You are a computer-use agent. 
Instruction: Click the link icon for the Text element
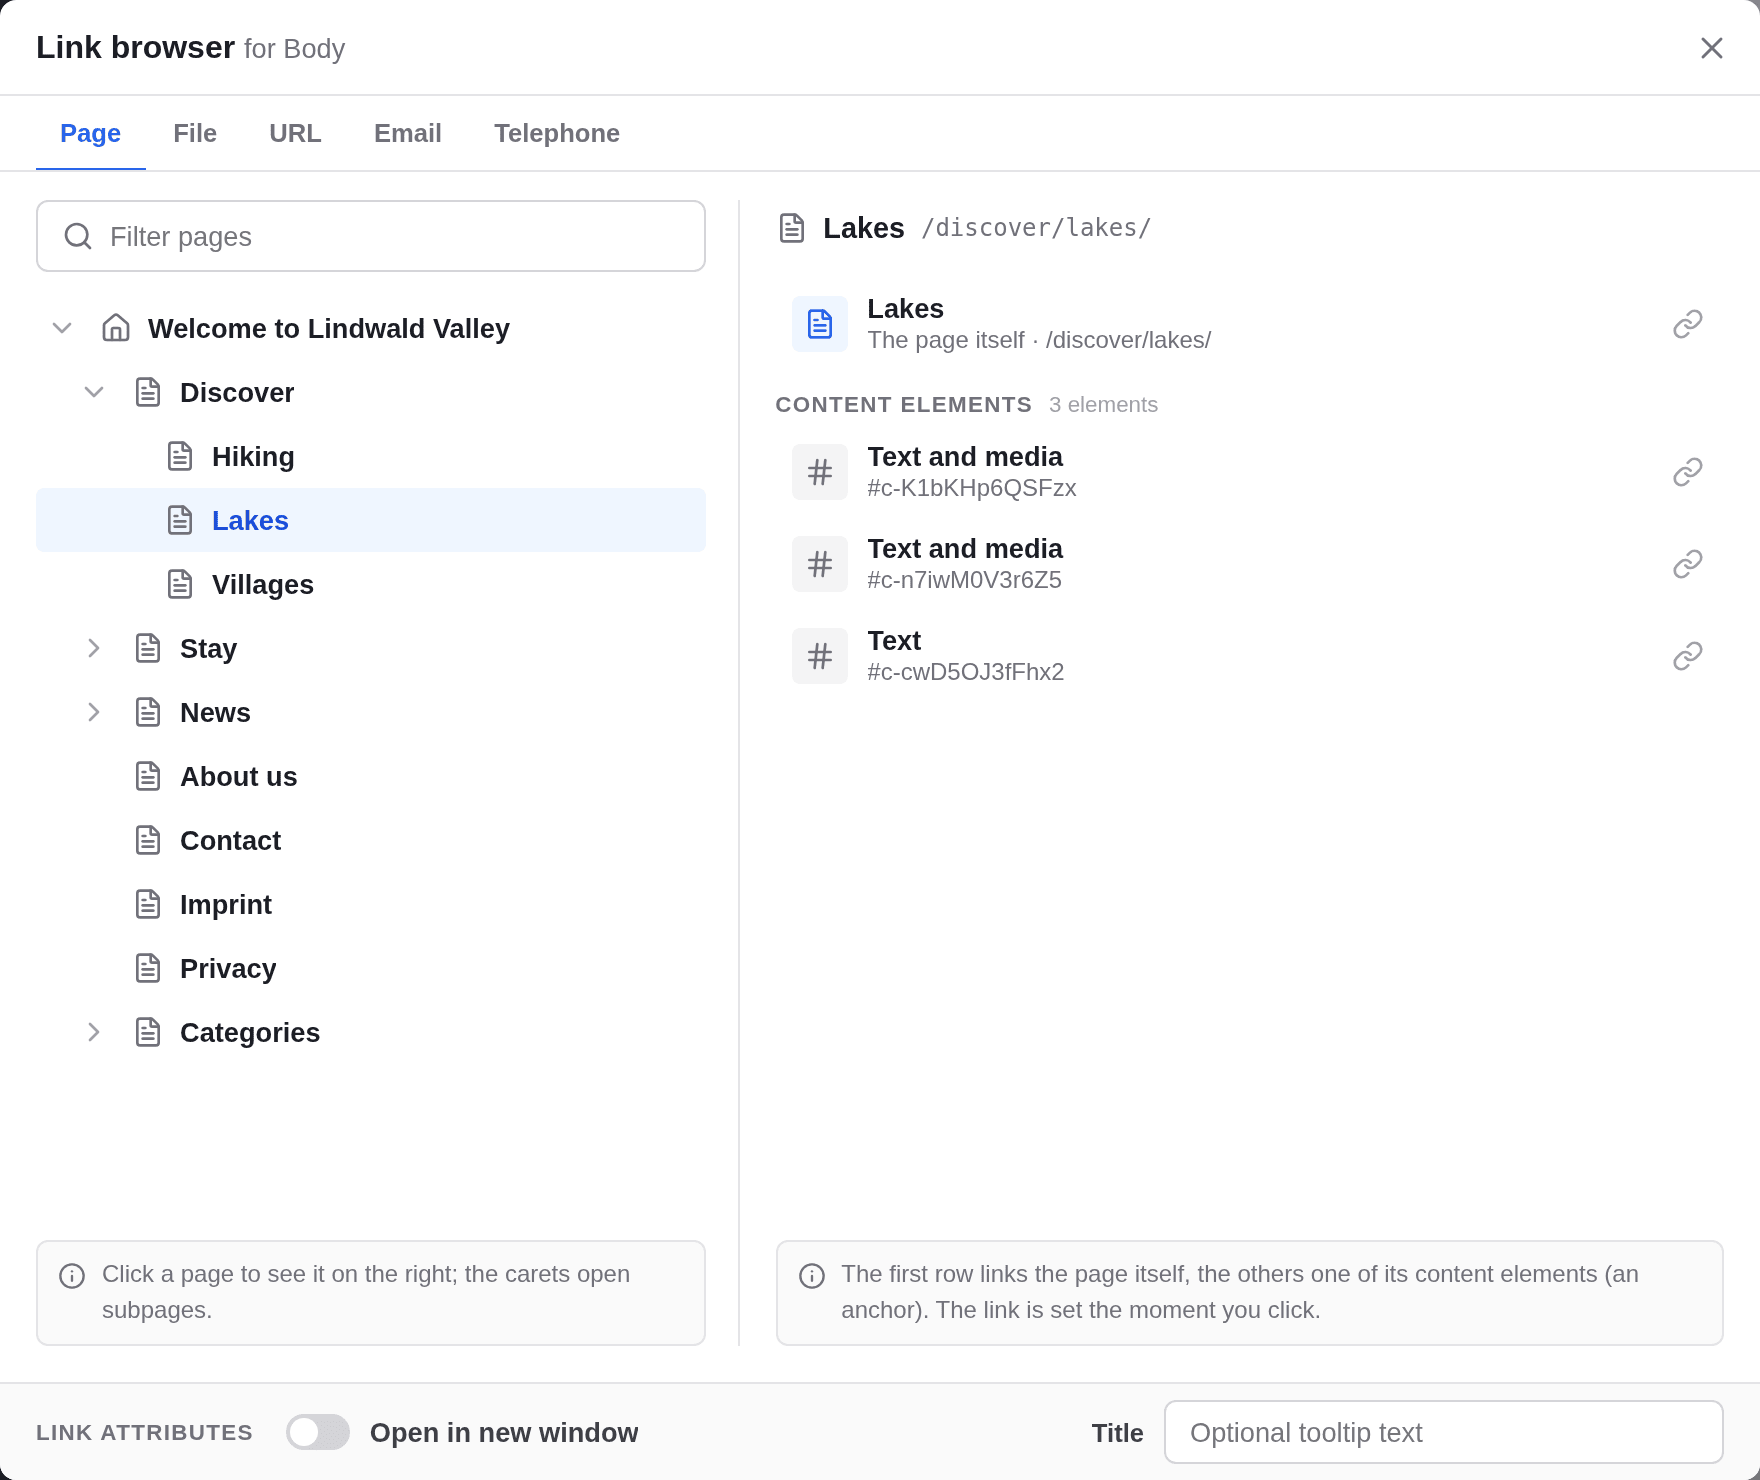click(x=1687, y=656)
